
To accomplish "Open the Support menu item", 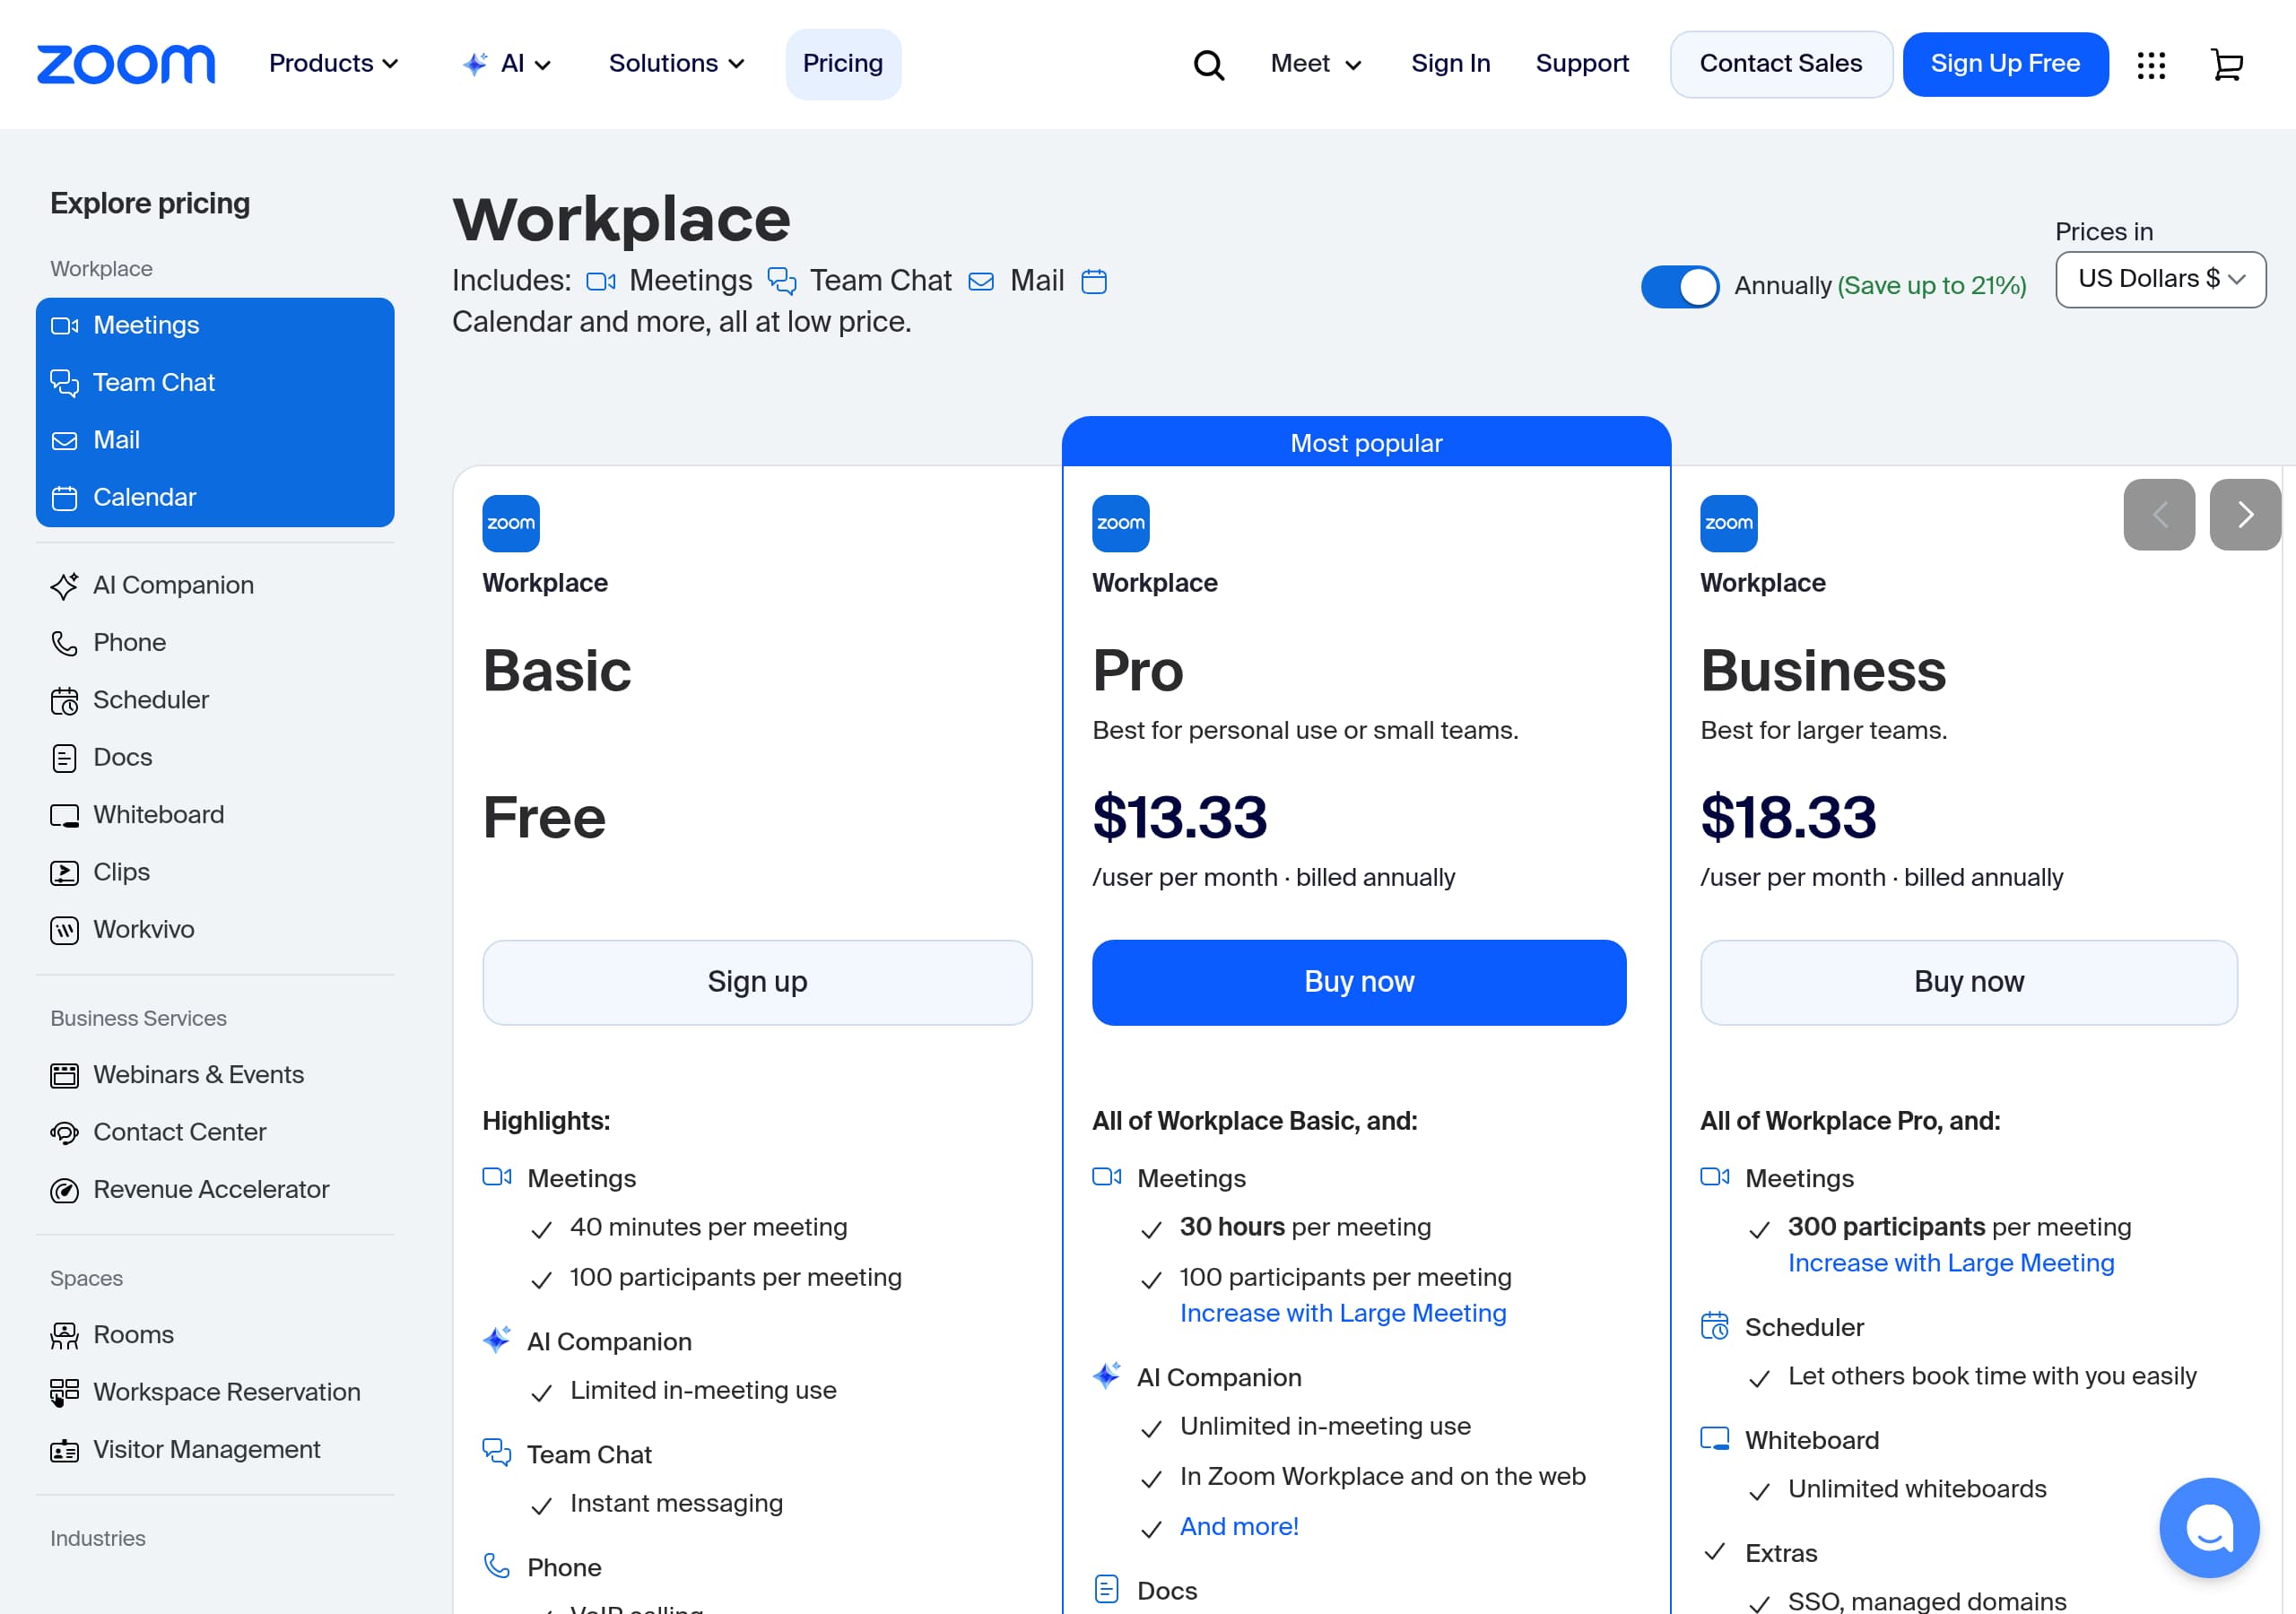I will tap(1582, 63).
